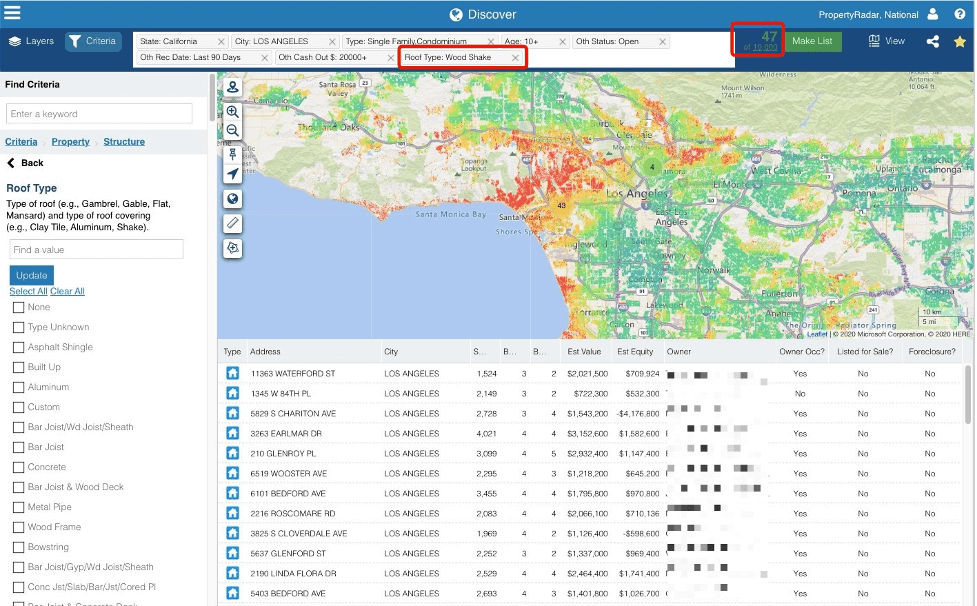Click the Make List button

[812, 41]
